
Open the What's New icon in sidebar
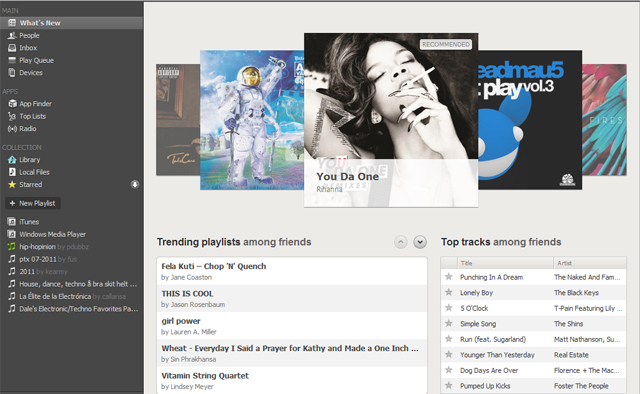click(x=12, y=23)
